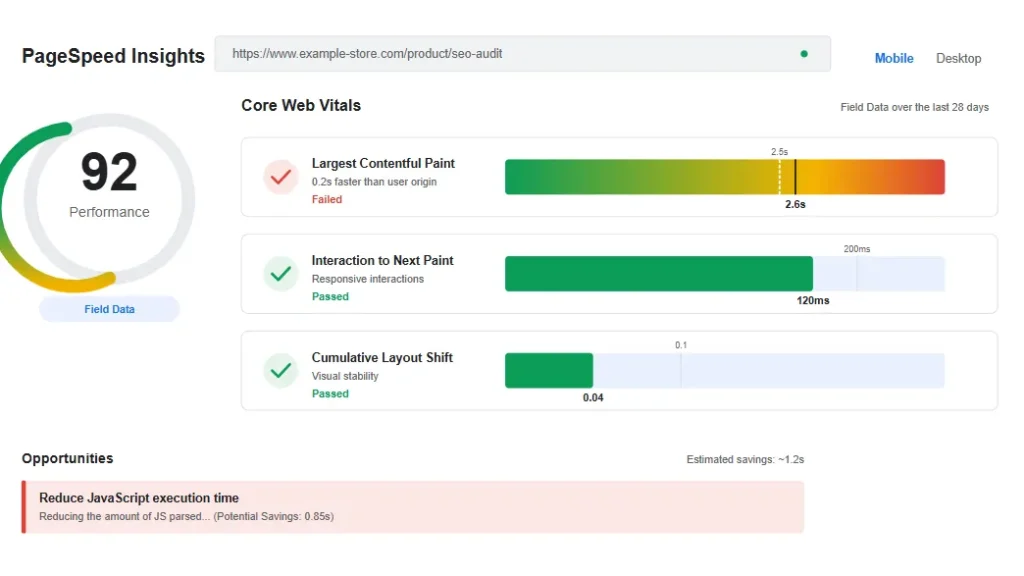Click the Passed status under Responsive interactions
This screenshot has height=576, width=1024.
pyautogui.click(x=330, y=296)
